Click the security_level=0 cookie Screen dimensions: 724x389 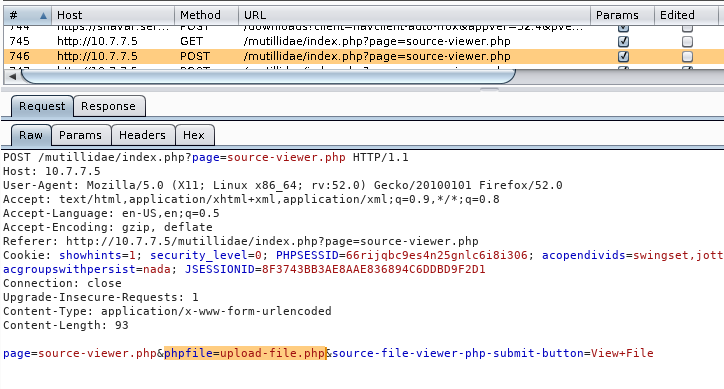(206, 255)
